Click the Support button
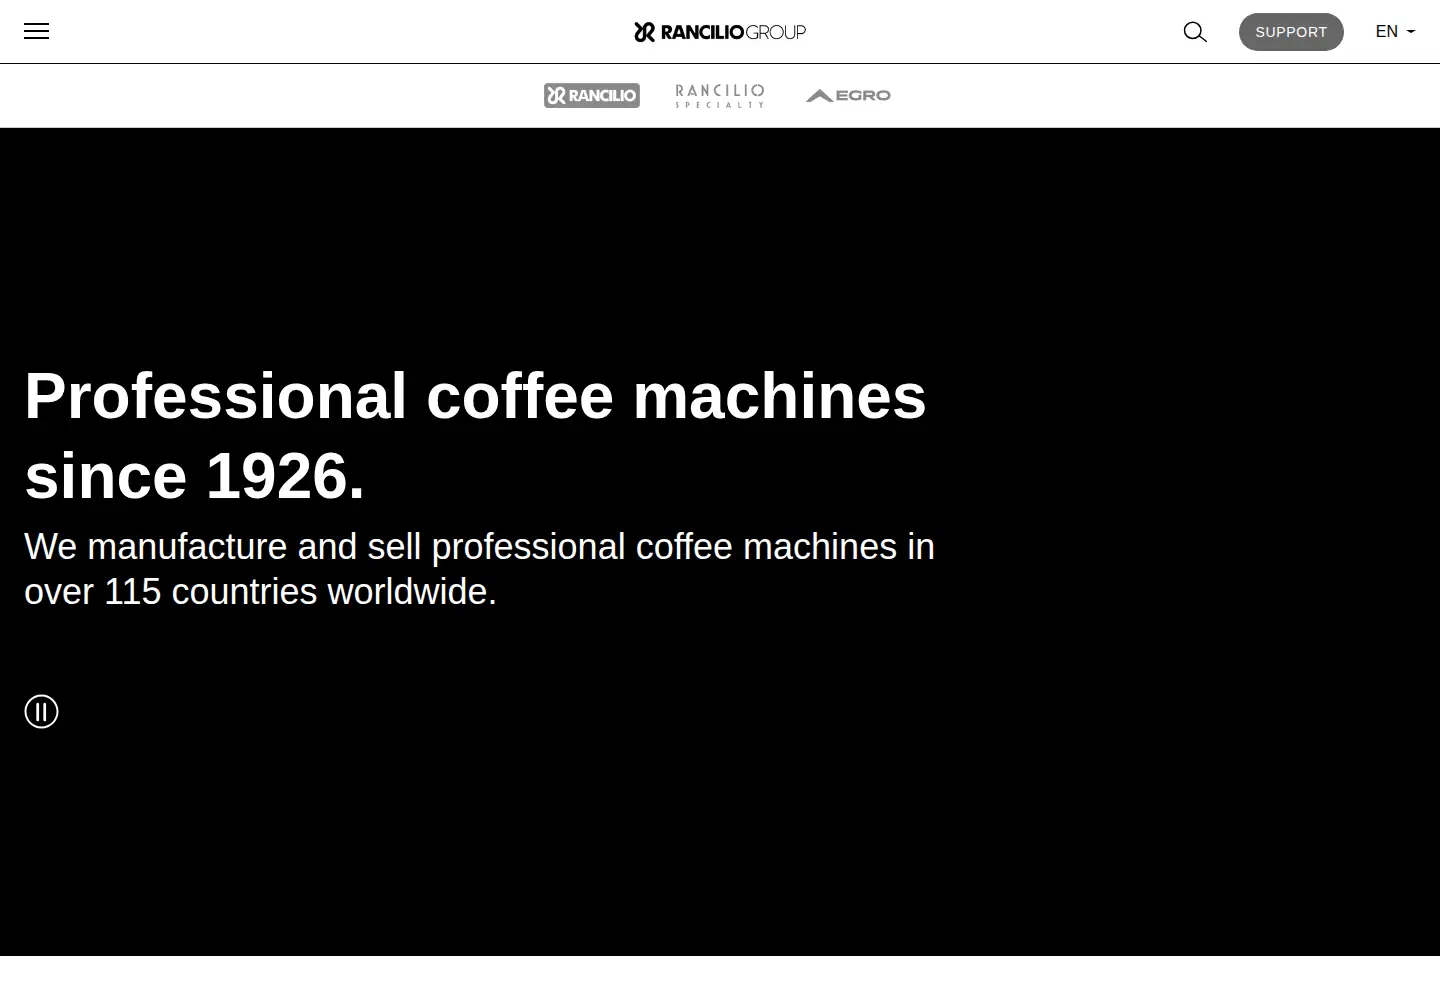 [1291, 32]
